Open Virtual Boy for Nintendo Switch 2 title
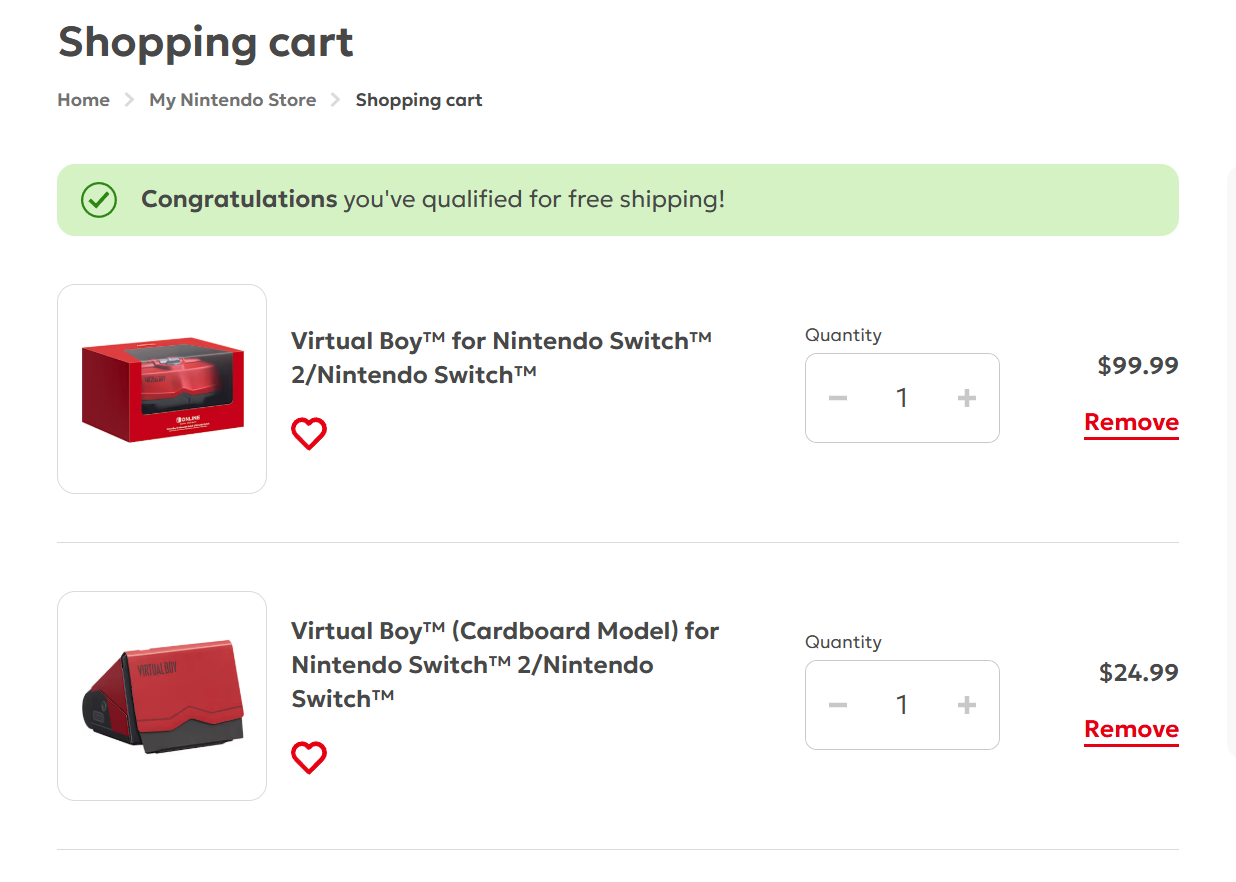This screenshot has width=1236, height=882. (501, 357)
